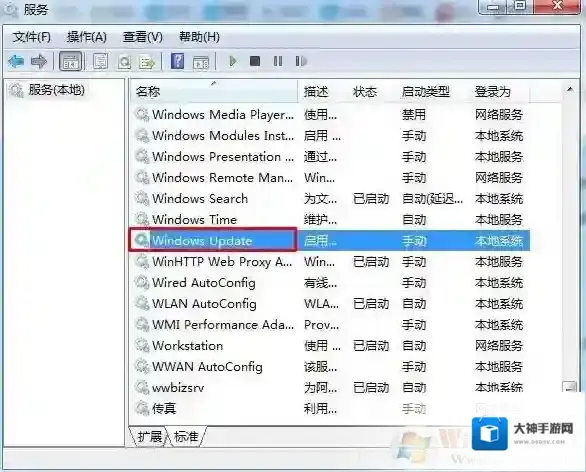Click 已启动 status of WinHTTP Web Proxy
This screenshot has width=586, height=472.
click(371, 261)
